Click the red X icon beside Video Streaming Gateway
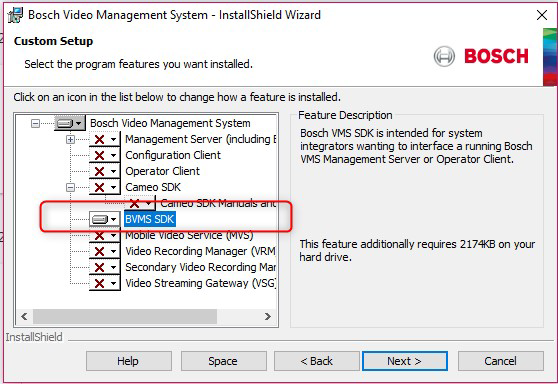558x384 pixels. [x=100, y=283]
